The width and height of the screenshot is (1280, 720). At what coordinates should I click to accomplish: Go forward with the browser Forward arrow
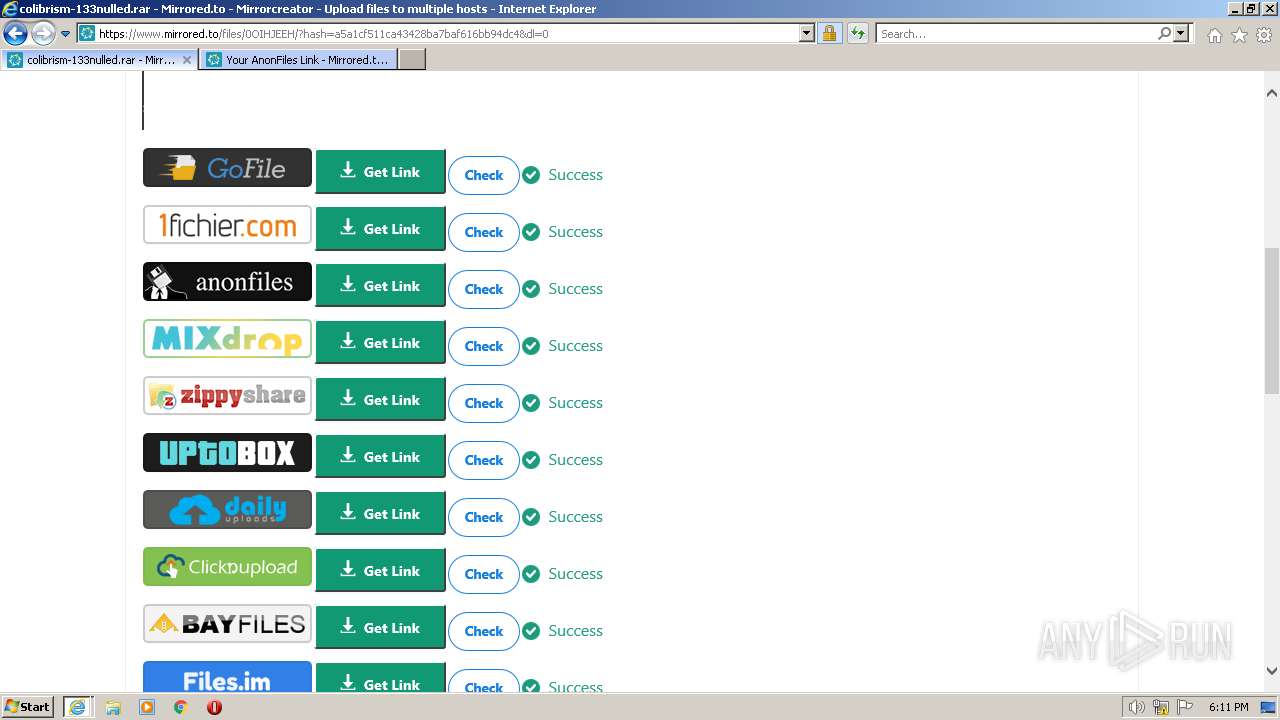point(43,33)
